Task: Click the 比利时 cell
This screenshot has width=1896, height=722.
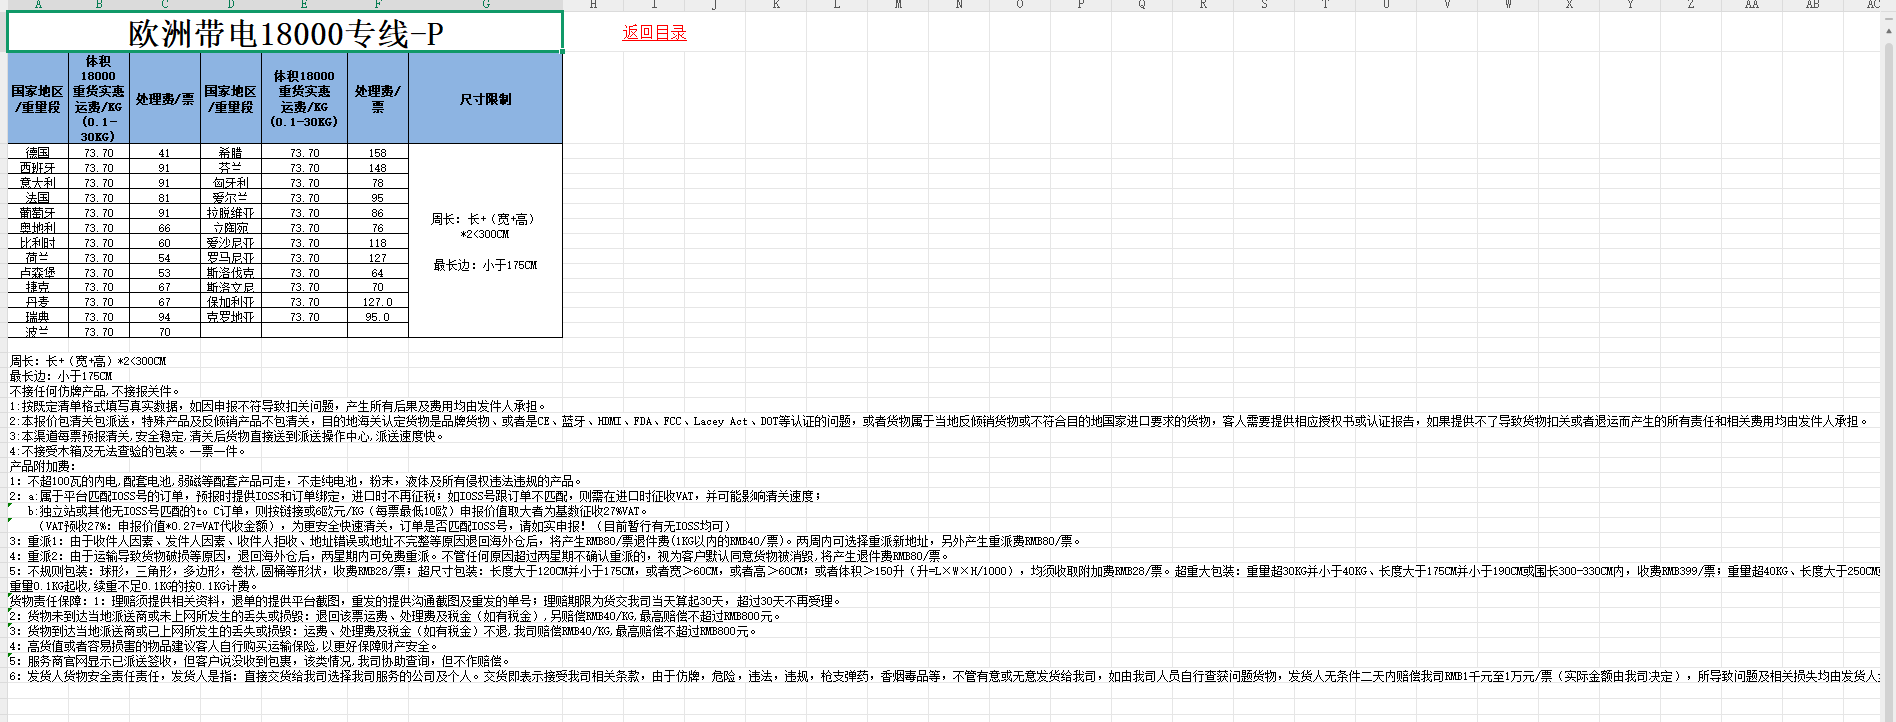Action: (38, 243)
